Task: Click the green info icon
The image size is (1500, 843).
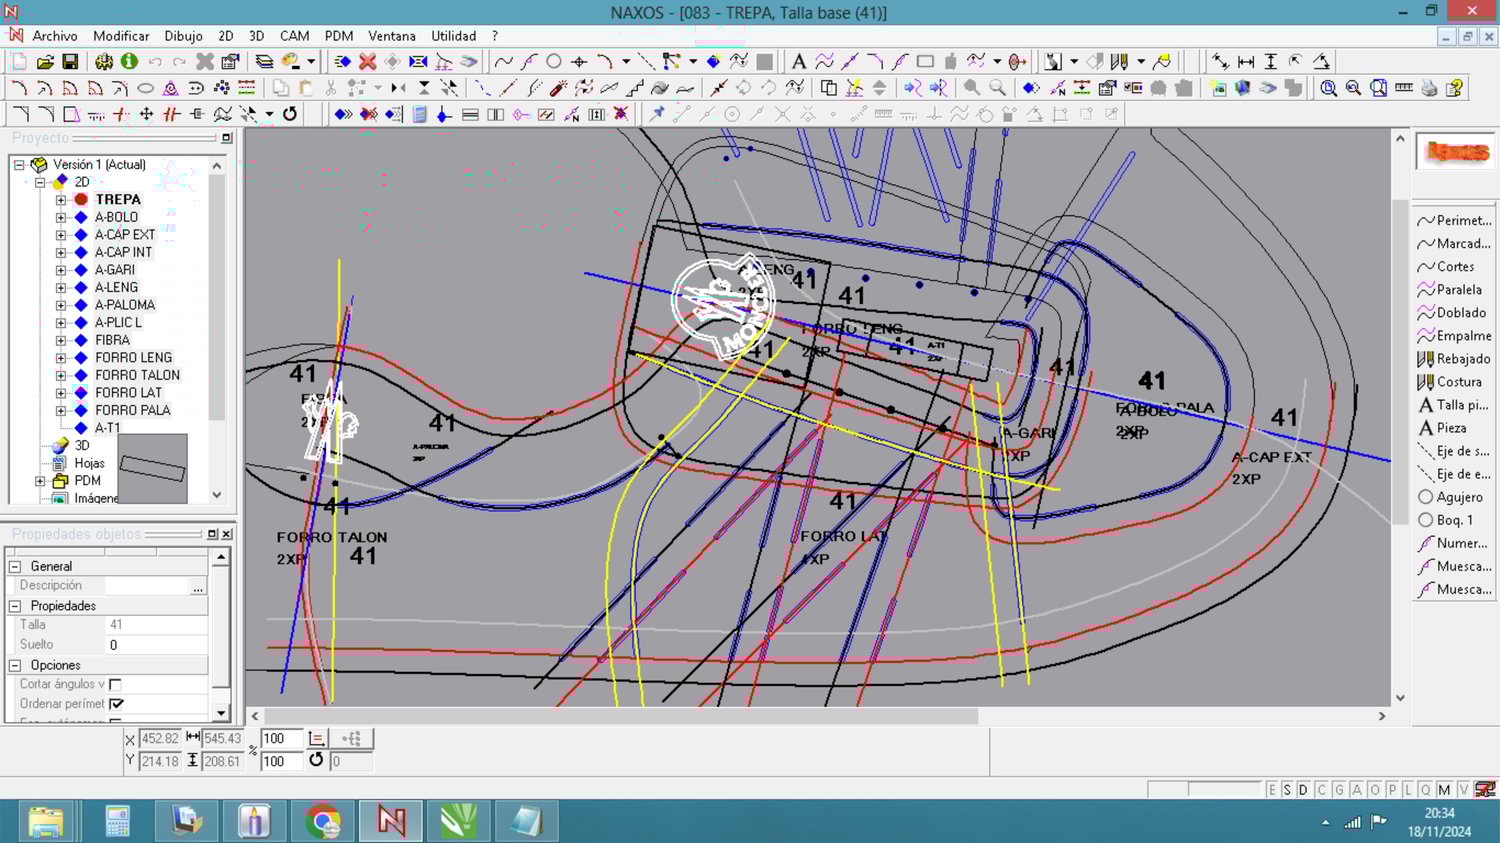Action: (129, 62)
